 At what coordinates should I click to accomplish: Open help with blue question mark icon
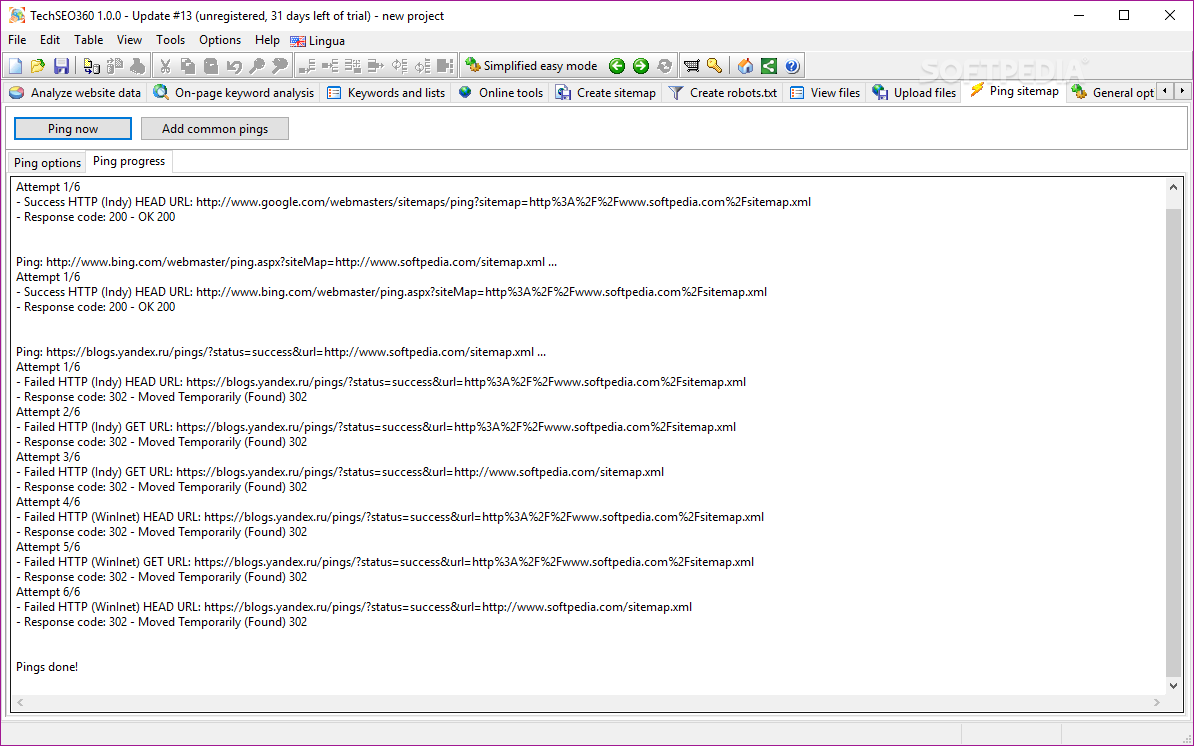[792, 66]
